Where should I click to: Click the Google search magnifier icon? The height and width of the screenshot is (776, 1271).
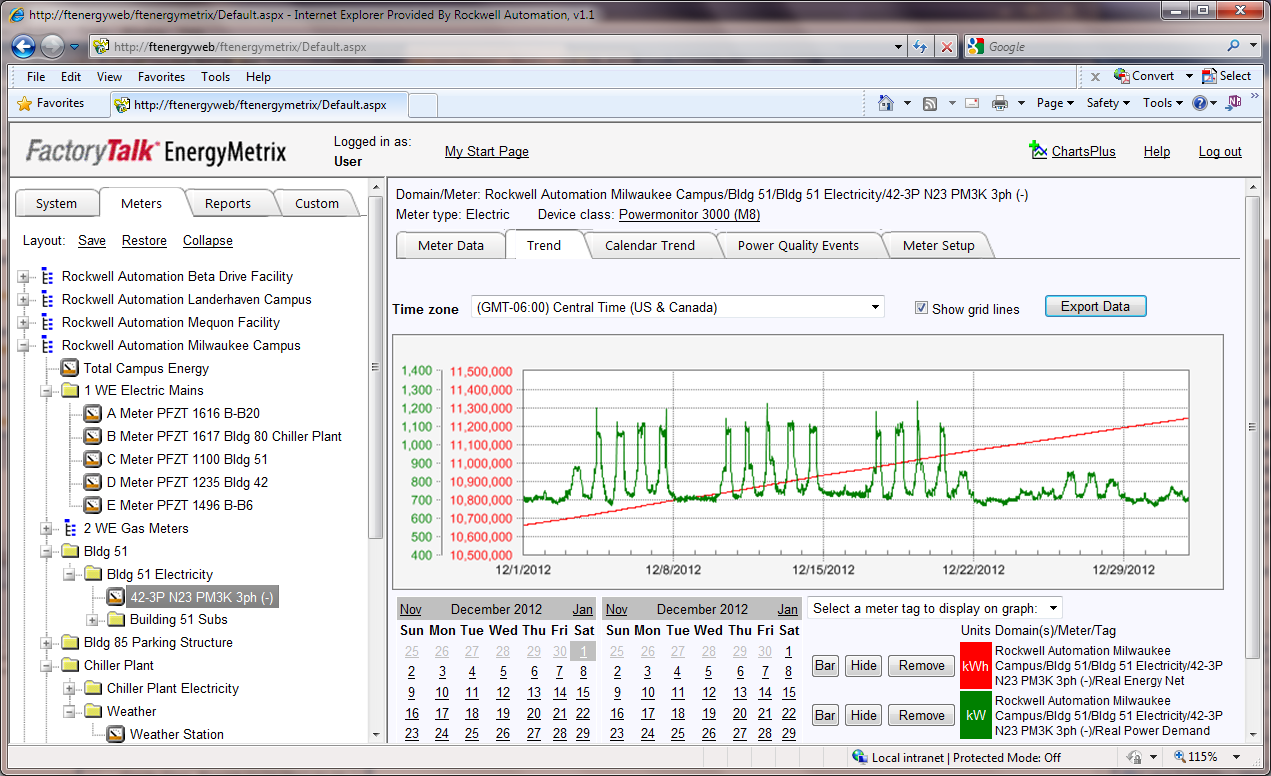point(1234,46)
